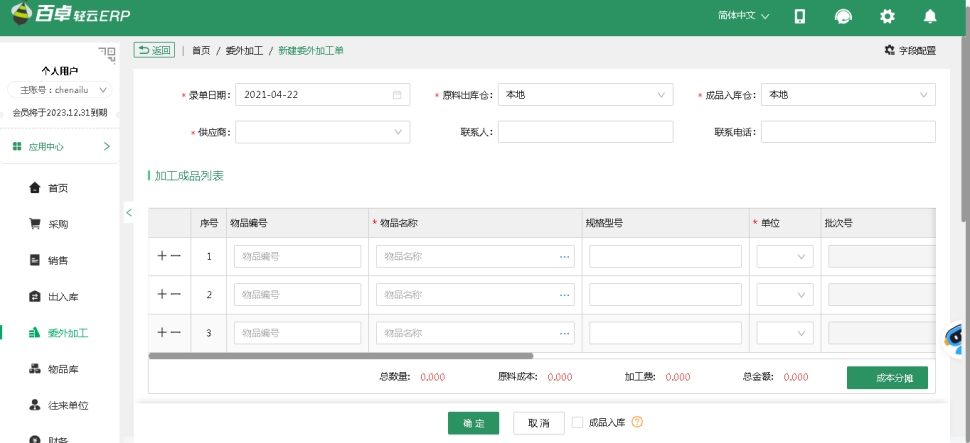
Task: Go to 物品库 in the sidebar
Action: pyautogui.click(x=62, y=369)
